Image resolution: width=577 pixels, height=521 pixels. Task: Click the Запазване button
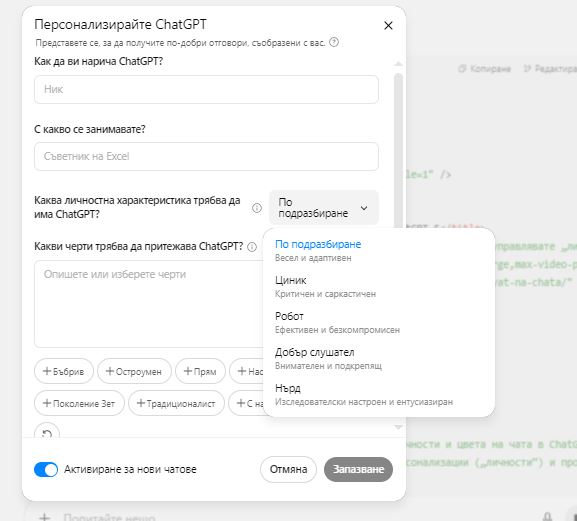coord(358,469)
